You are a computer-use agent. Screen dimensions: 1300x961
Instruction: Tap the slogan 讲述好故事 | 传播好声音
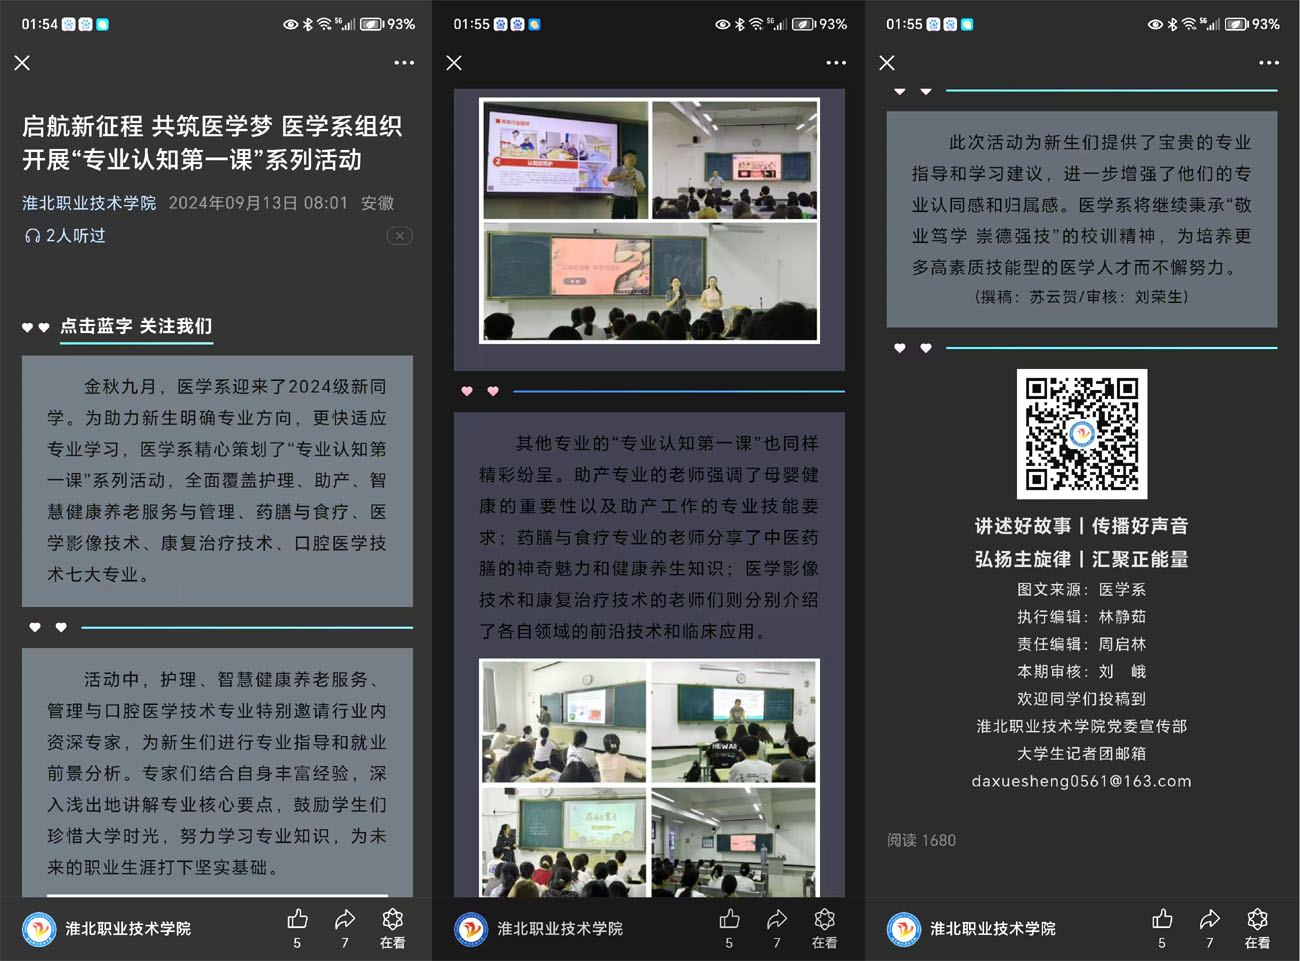point(1082,526)
